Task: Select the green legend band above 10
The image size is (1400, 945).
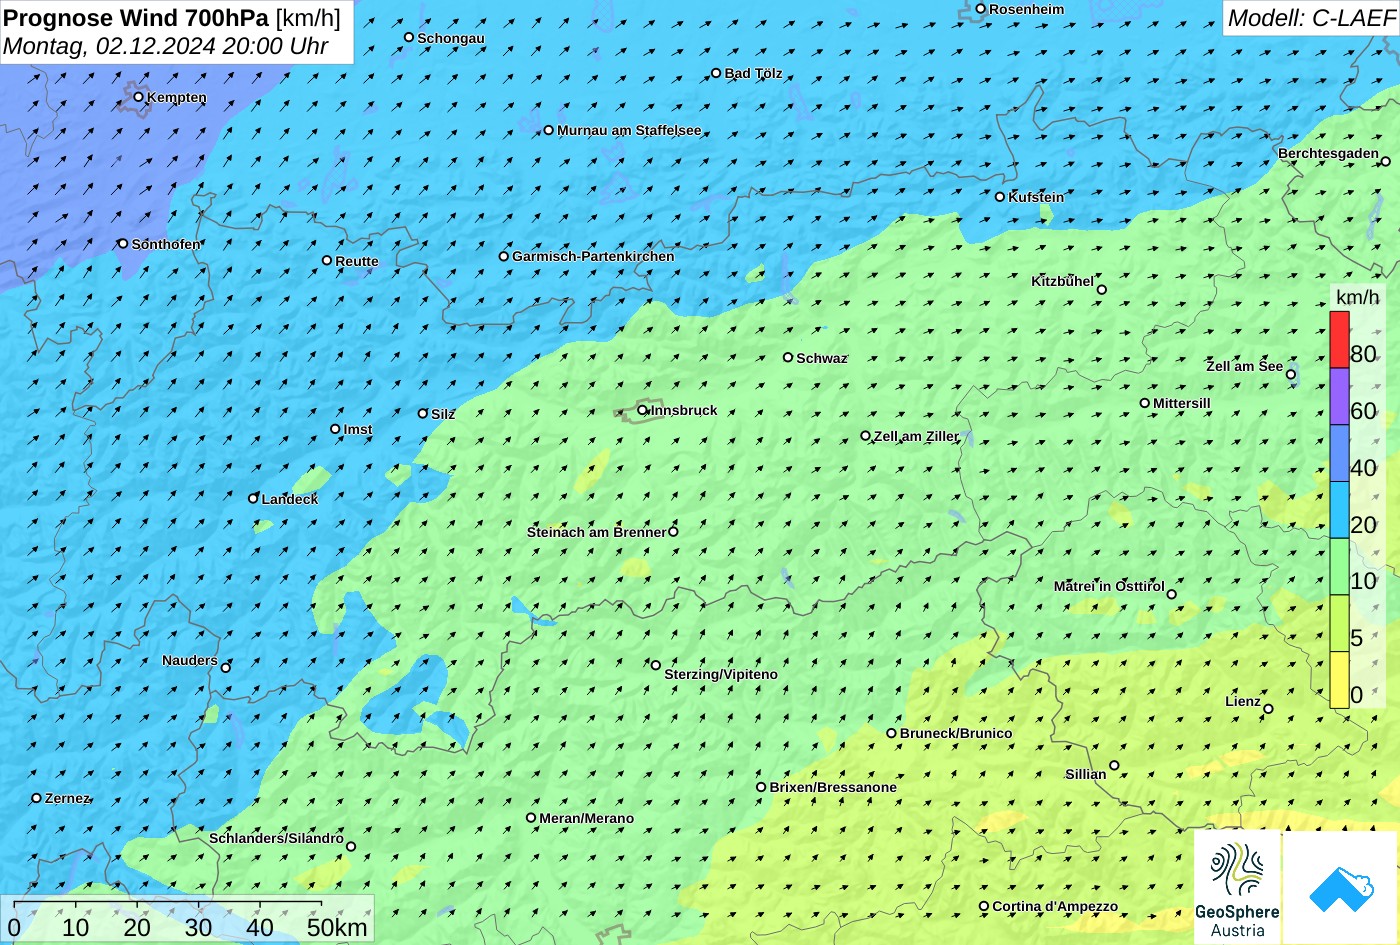Action: tap(1339, 567)
